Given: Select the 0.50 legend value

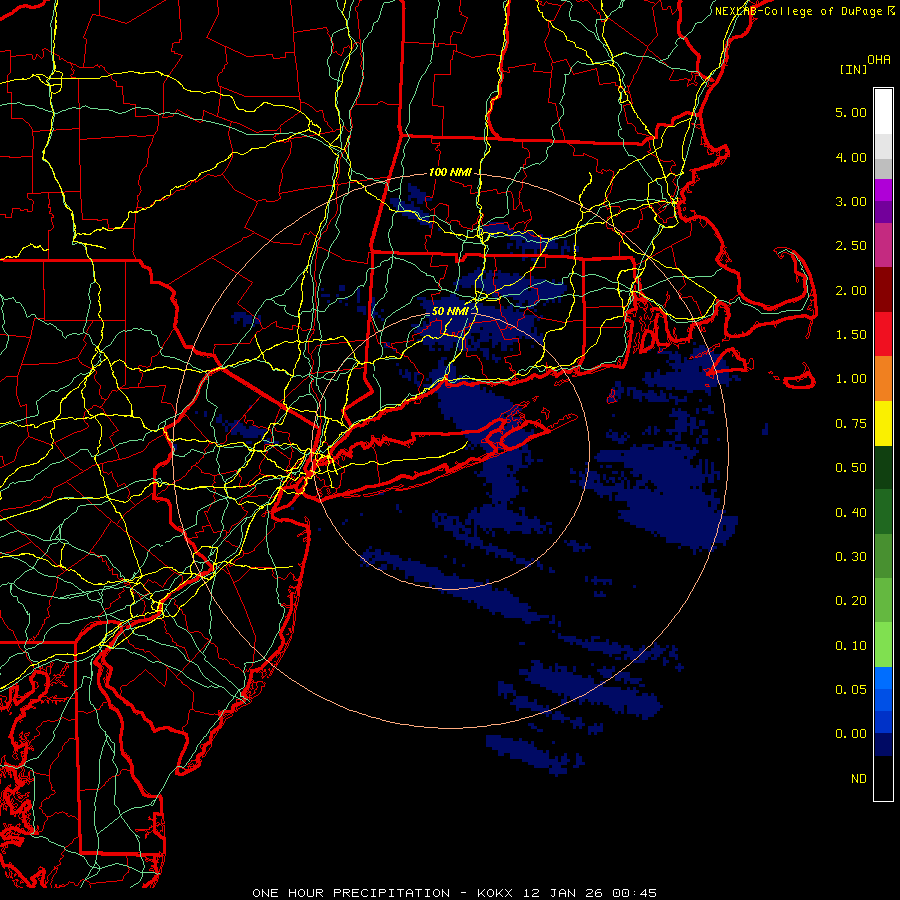Looking at the screenshot, I should pos(851,468).
